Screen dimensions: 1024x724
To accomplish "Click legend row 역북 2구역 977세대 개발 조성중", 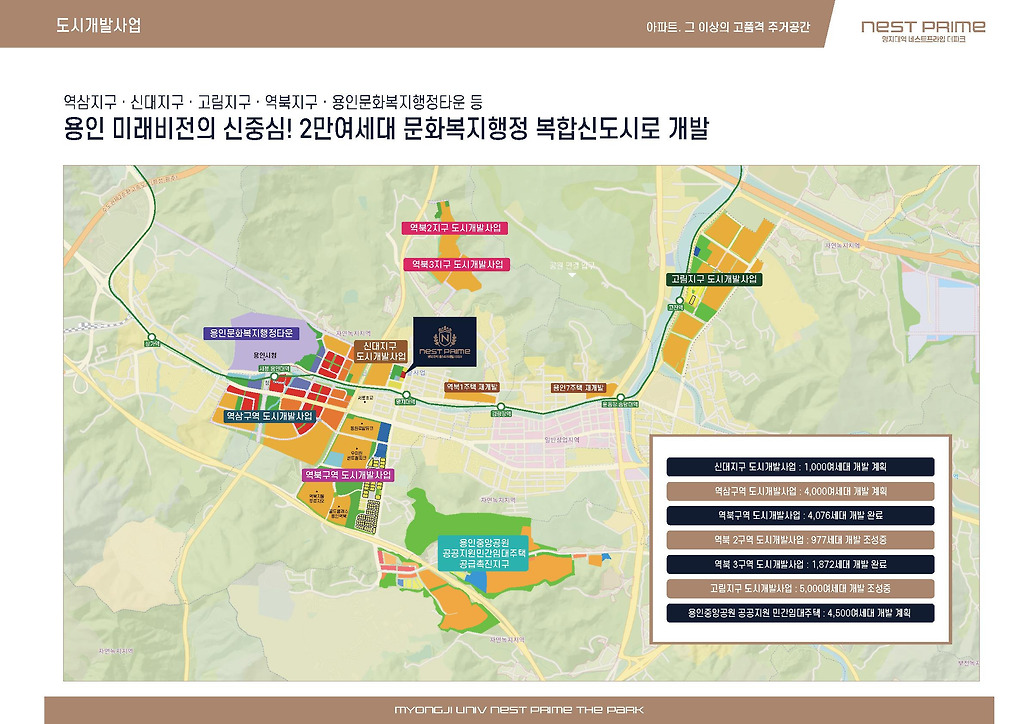I will [800, 540].
